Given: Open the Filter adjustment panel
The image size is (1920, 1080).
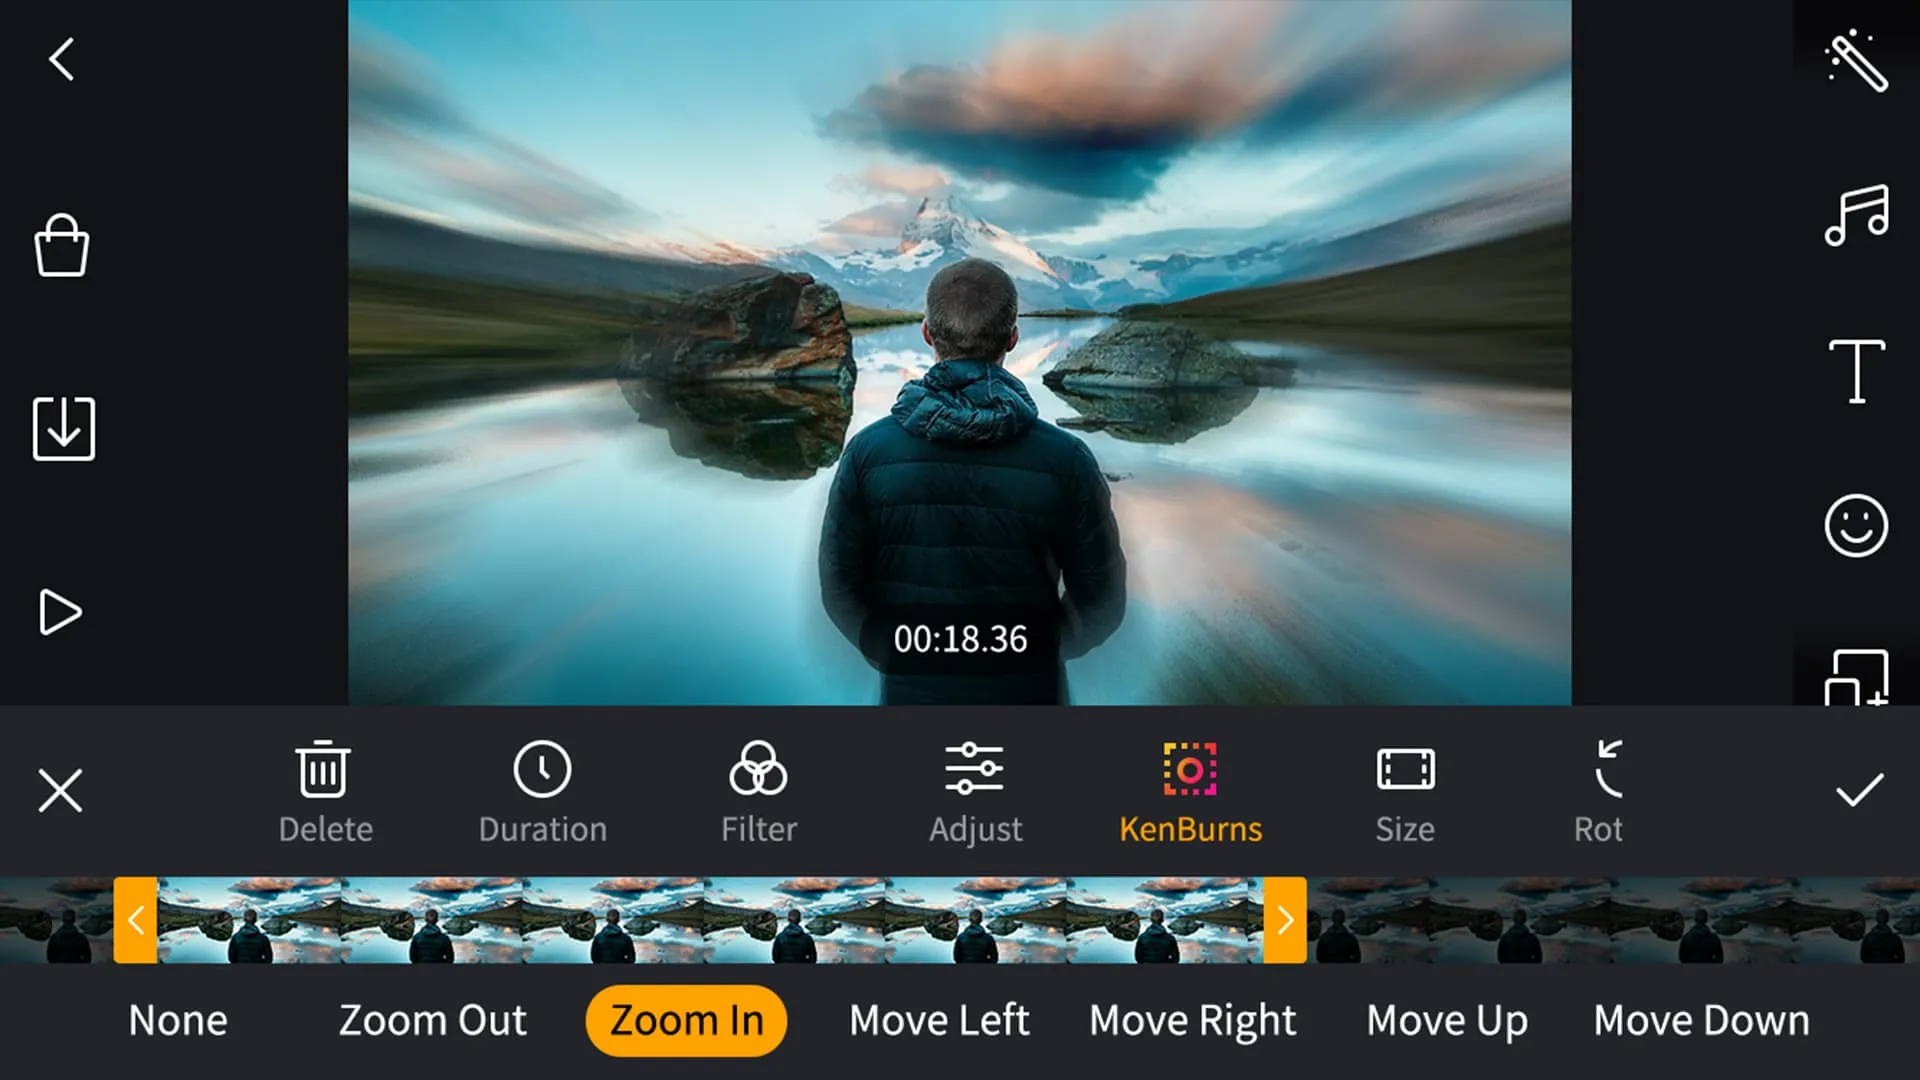Looking at the screenshot, I should (760, 789).
